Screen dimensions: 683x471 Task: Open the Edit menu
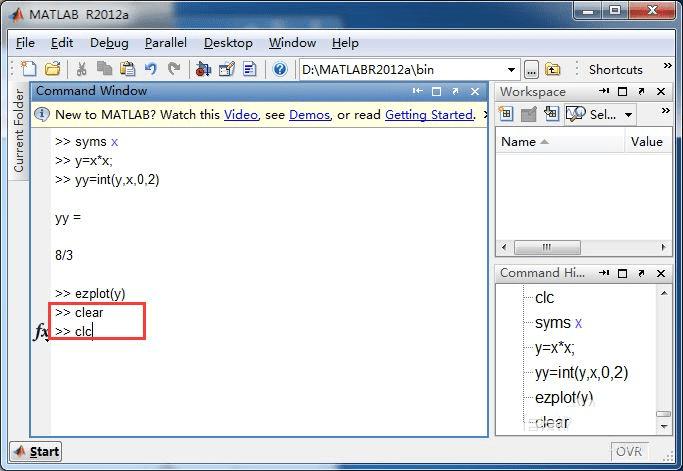click(62, 43)
